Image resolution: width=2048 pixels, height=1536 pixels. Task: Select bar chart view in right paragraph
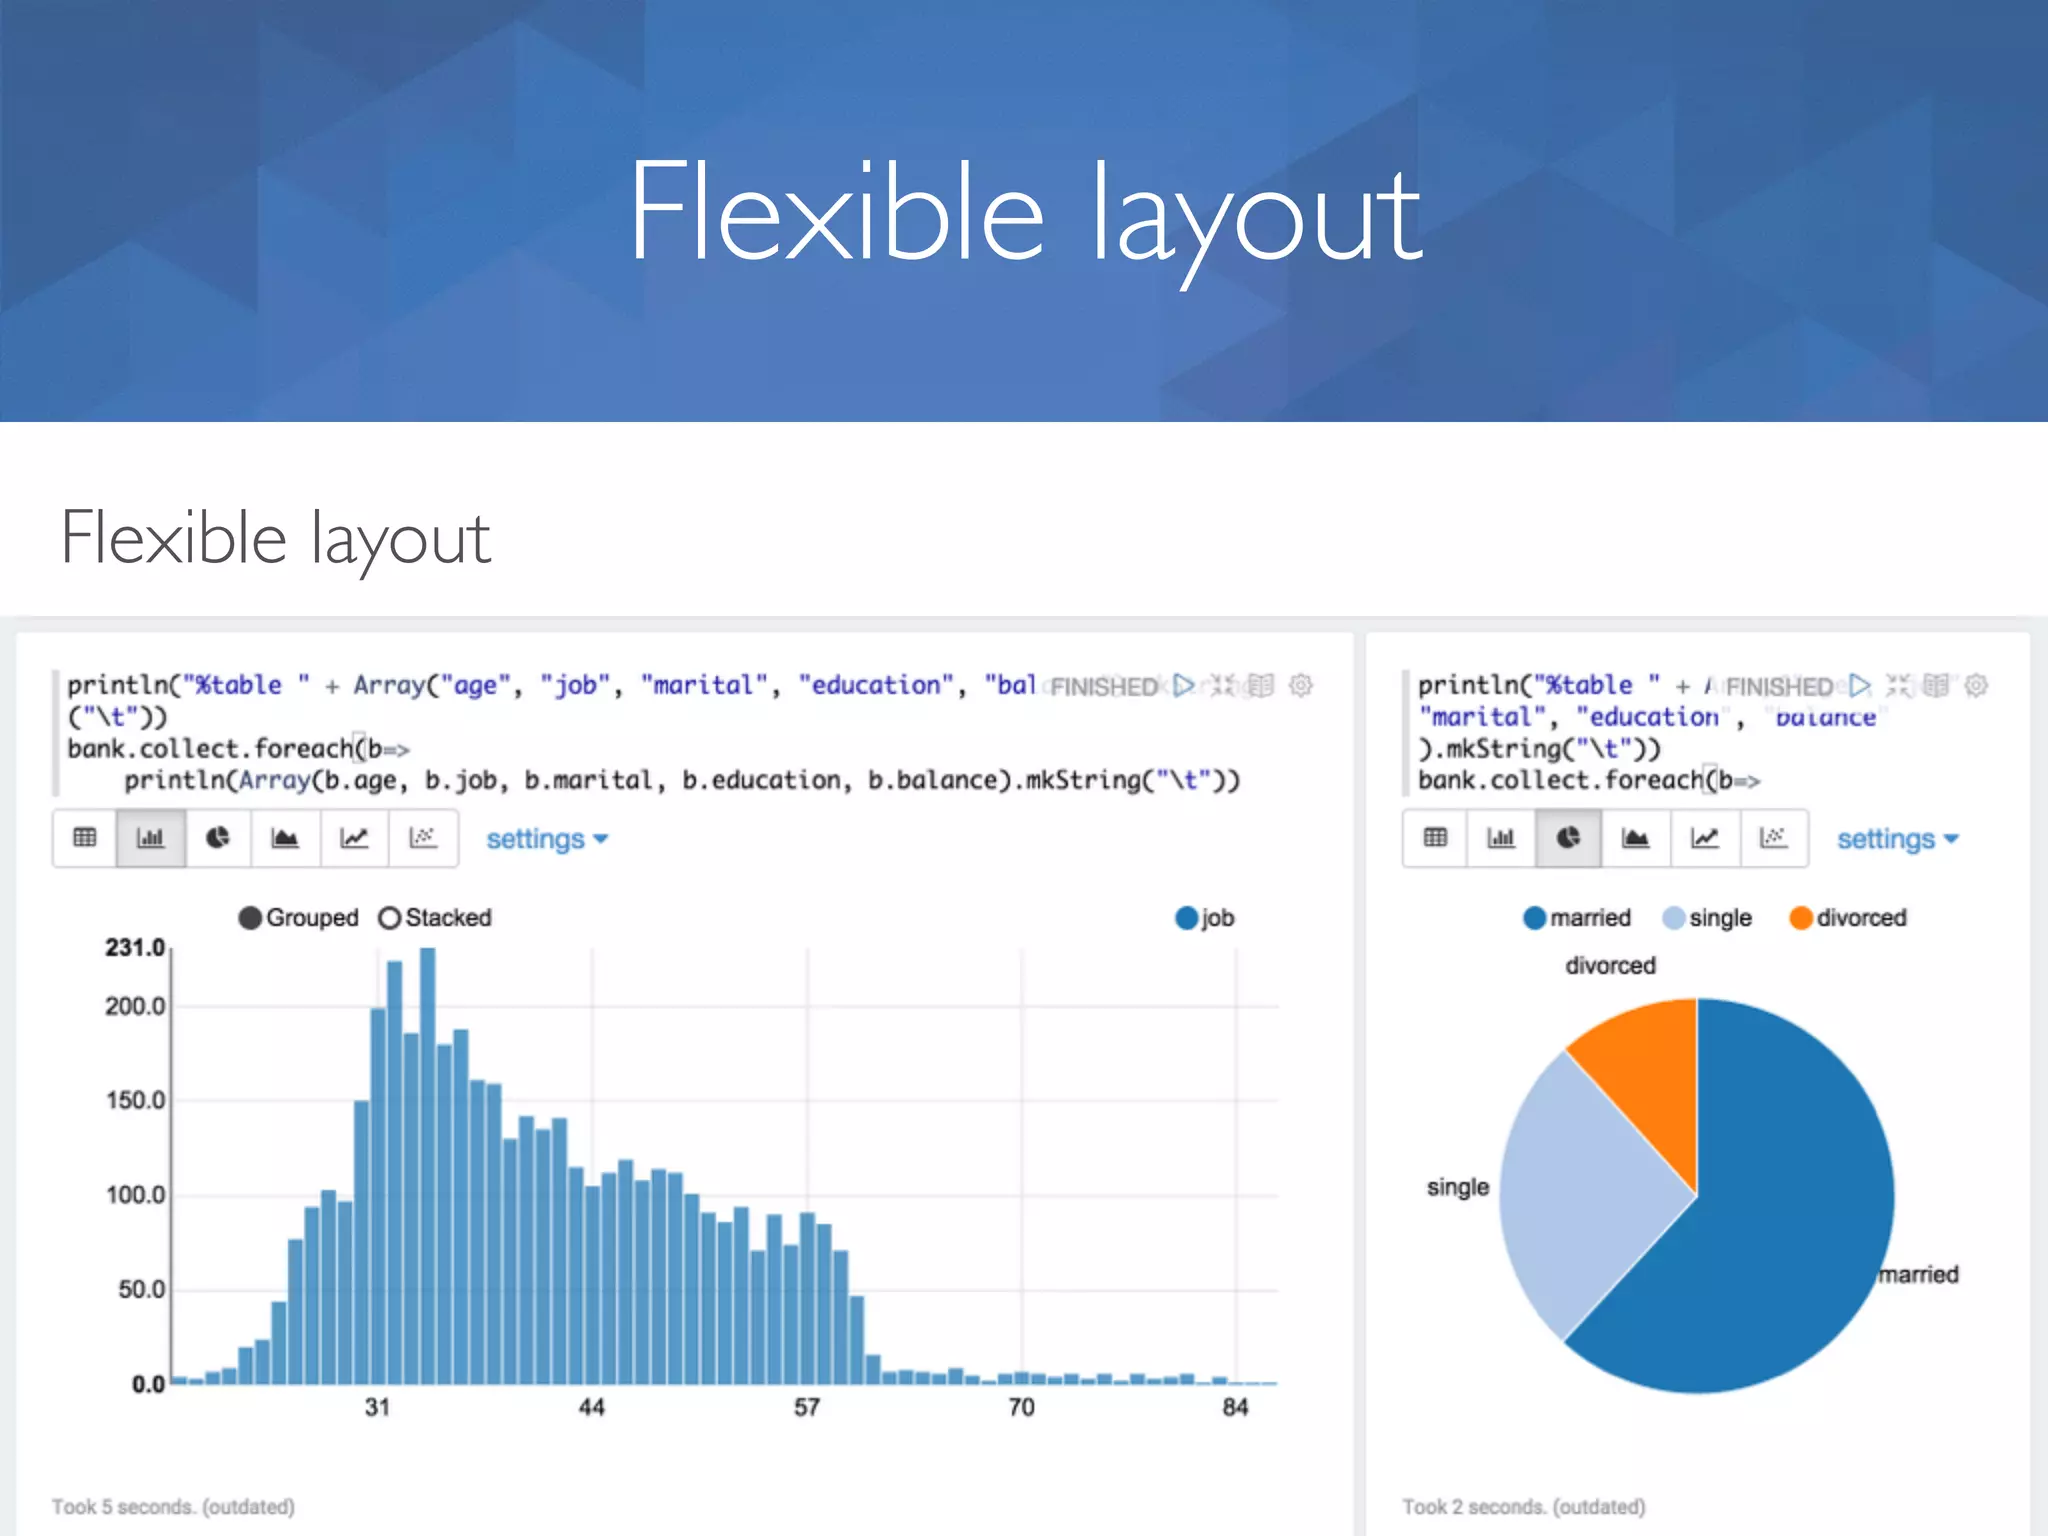tap(1501, 838)
